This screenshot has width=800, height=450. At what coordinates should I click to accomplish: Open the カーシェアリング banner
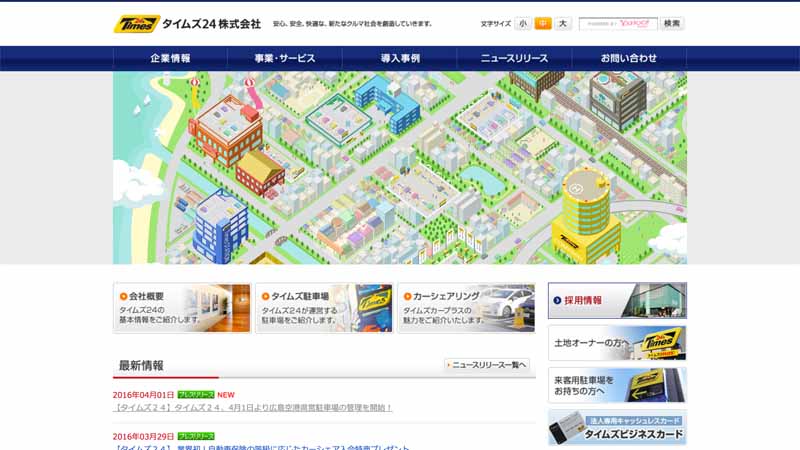pyautogui.click(x=466, y=308)
